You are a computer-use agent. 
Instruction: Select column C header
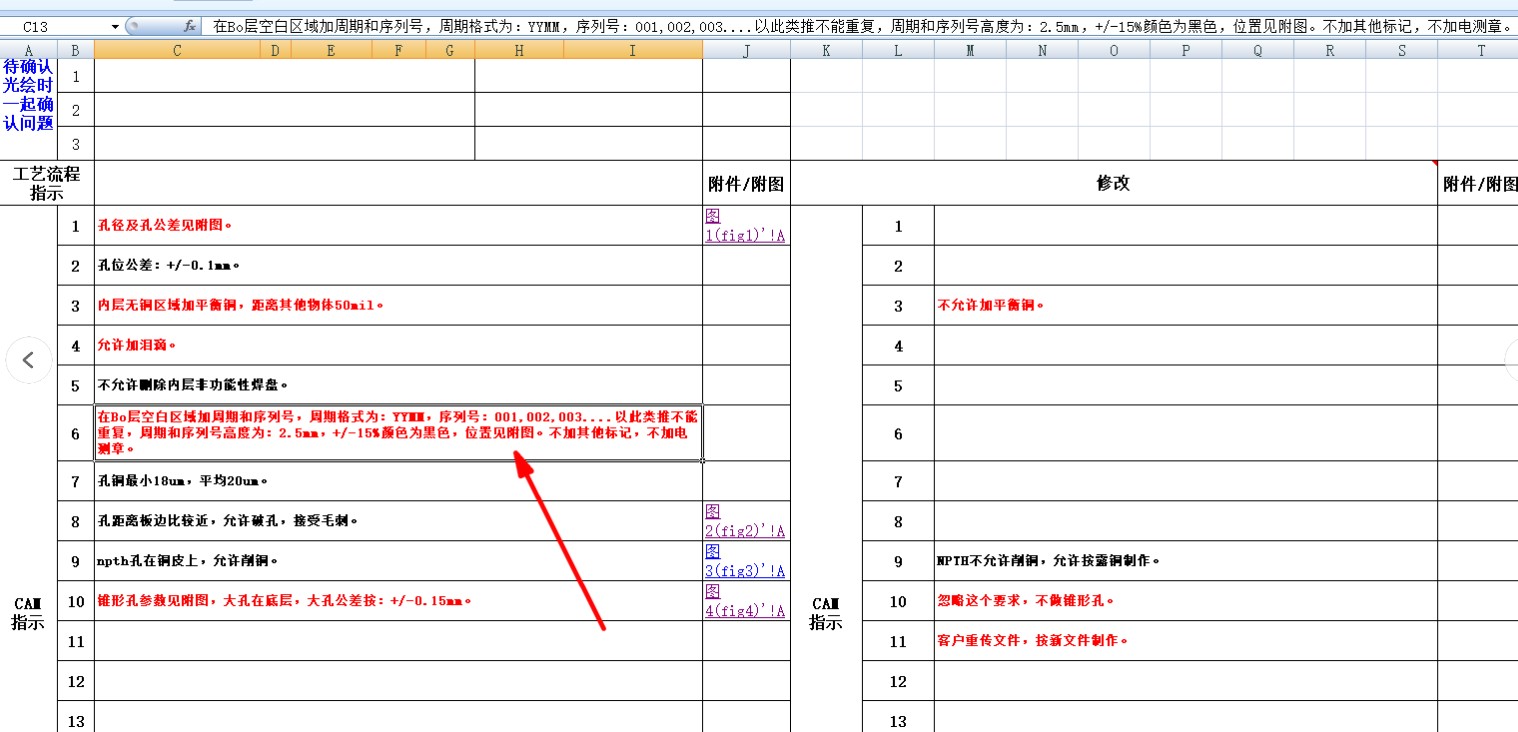[177, 50]
